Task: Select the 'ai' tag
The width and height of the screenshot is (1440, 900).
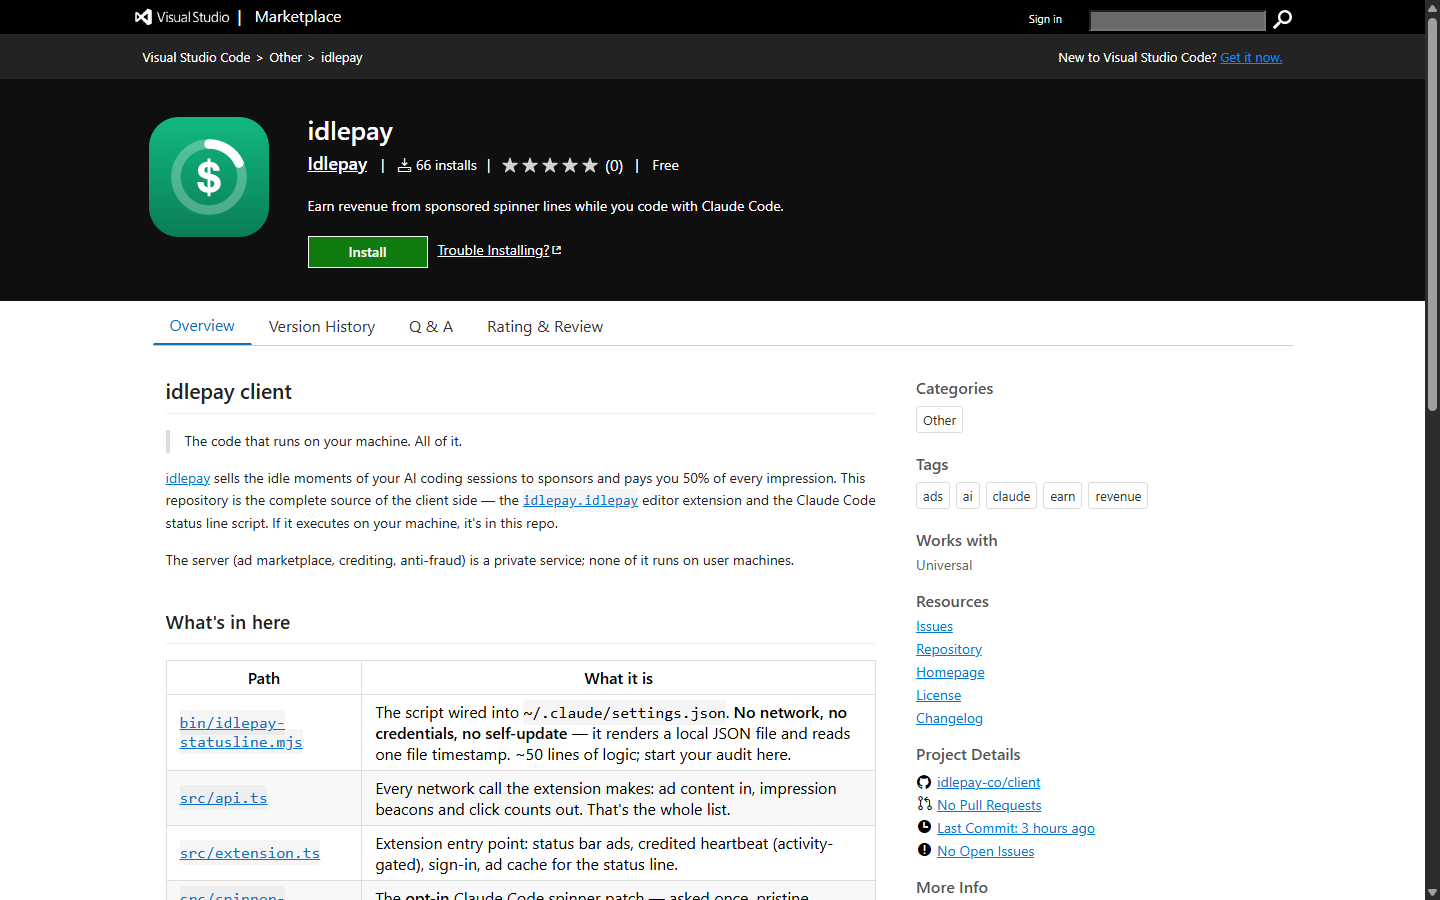Action: click(x=968, y=496)
